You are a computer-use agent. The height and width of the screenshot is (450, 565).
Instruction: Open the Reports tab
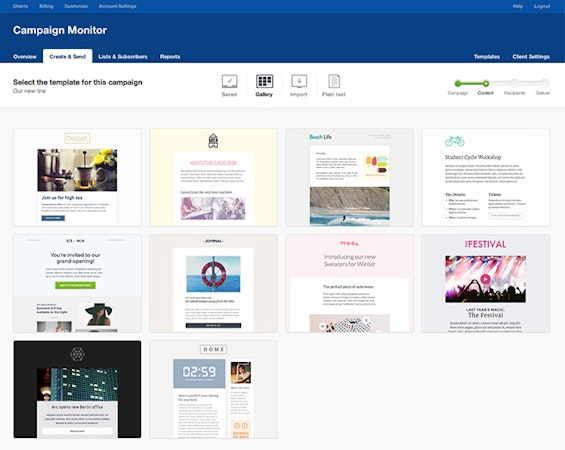point(170,57)
